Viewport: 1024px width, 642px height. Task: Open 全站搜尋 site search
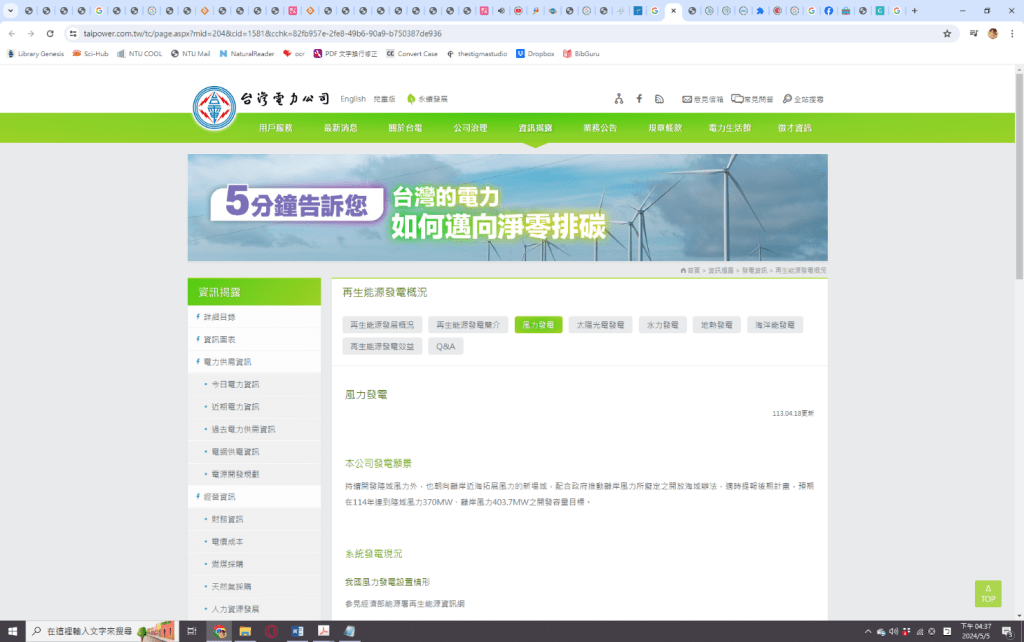coord(803,99)
